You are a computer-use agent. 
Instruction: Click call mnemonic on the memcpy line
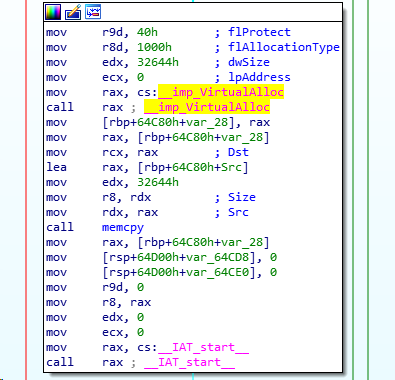(60, 227)
